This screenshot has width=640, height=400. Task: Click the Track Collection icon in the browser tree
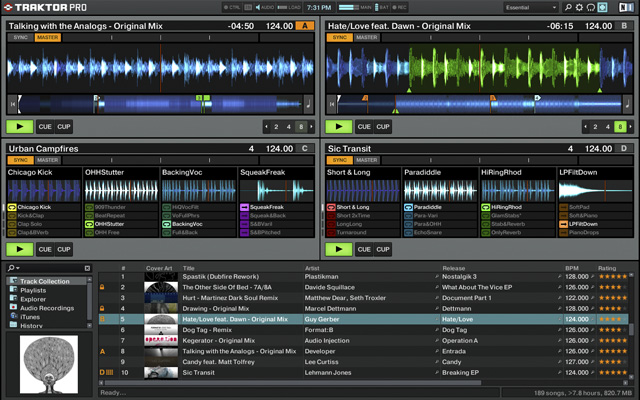tap(13, 281)
